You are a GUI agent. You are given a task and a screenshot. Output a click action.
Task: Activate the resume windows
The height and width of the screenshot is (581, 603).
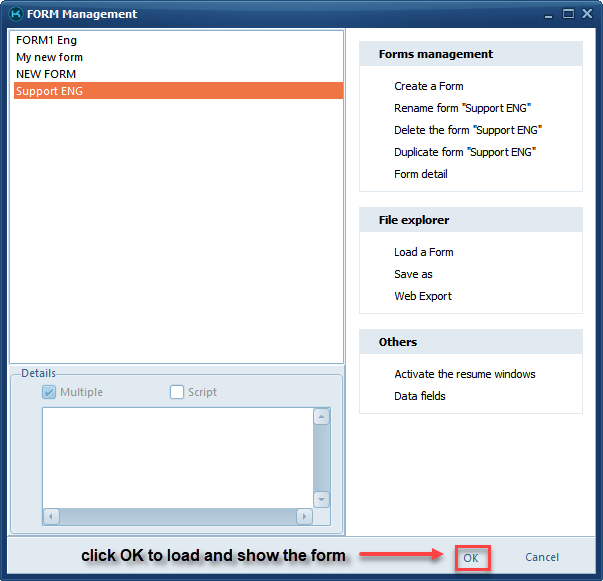click(x=464, y=374)
